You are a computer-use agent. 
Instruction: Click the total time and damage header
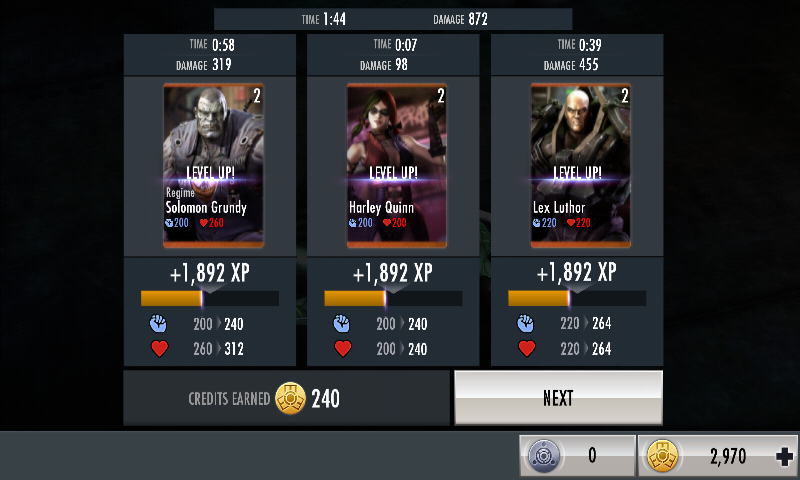[x=393, y=19]
